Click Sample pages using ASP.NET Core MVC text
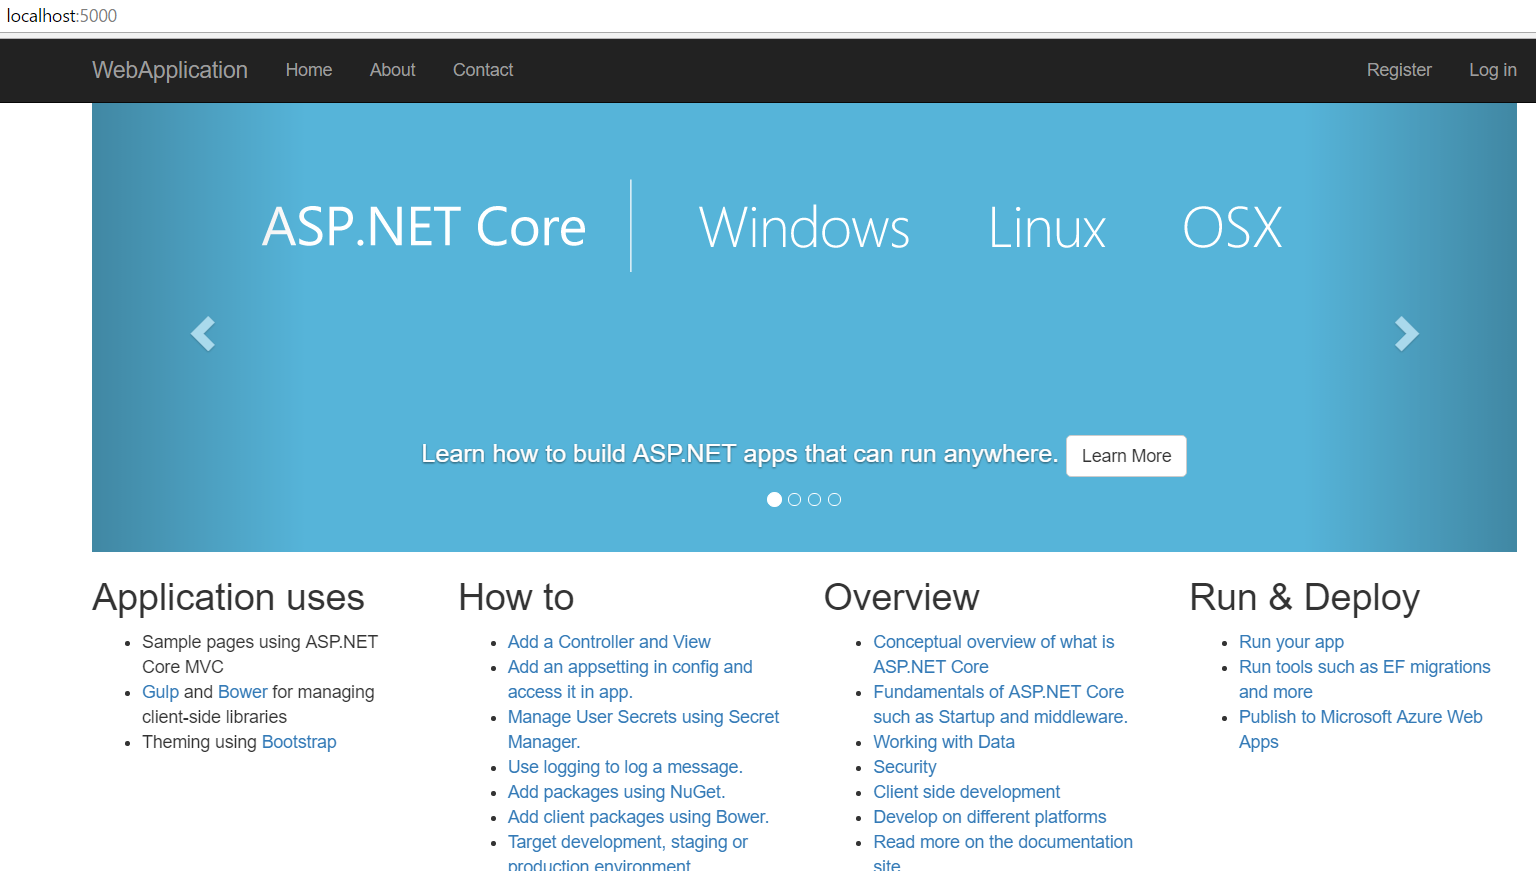The image size is (1536, 871). 260,654
